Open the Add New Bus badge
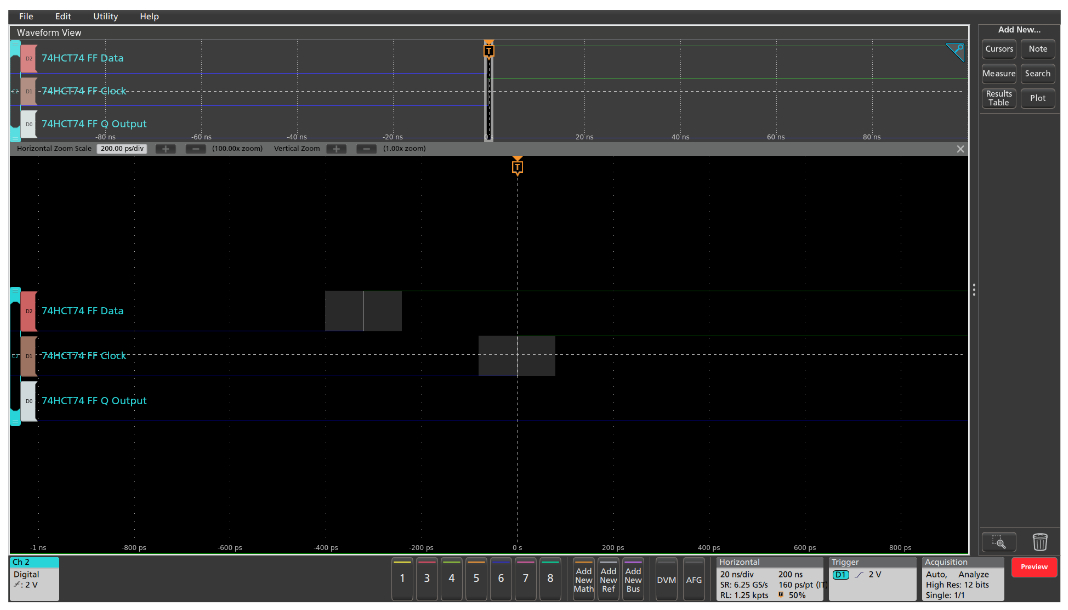This screenshot has height=610, width=1068. click(x=634, y=576)
